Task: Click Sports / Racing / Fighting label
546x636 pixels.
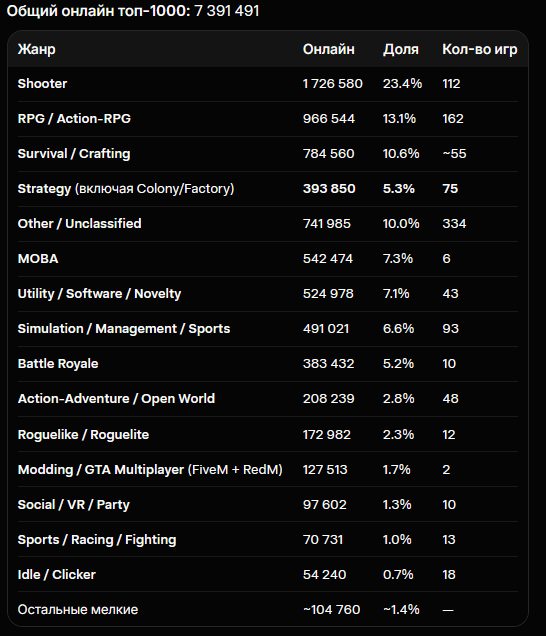Action: (x=97, y=539)
